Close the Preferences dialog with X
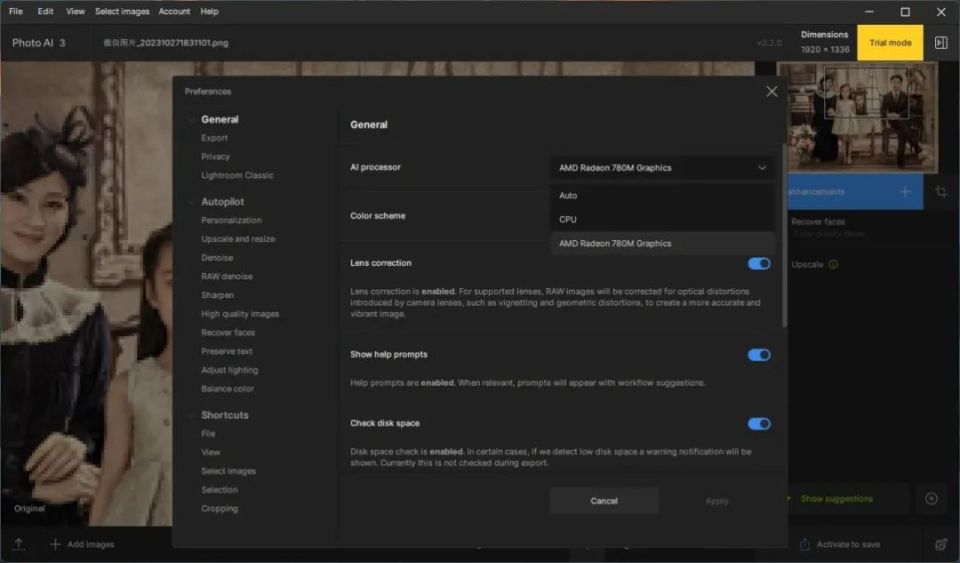 pyautogui.click(x=771, y=91)
